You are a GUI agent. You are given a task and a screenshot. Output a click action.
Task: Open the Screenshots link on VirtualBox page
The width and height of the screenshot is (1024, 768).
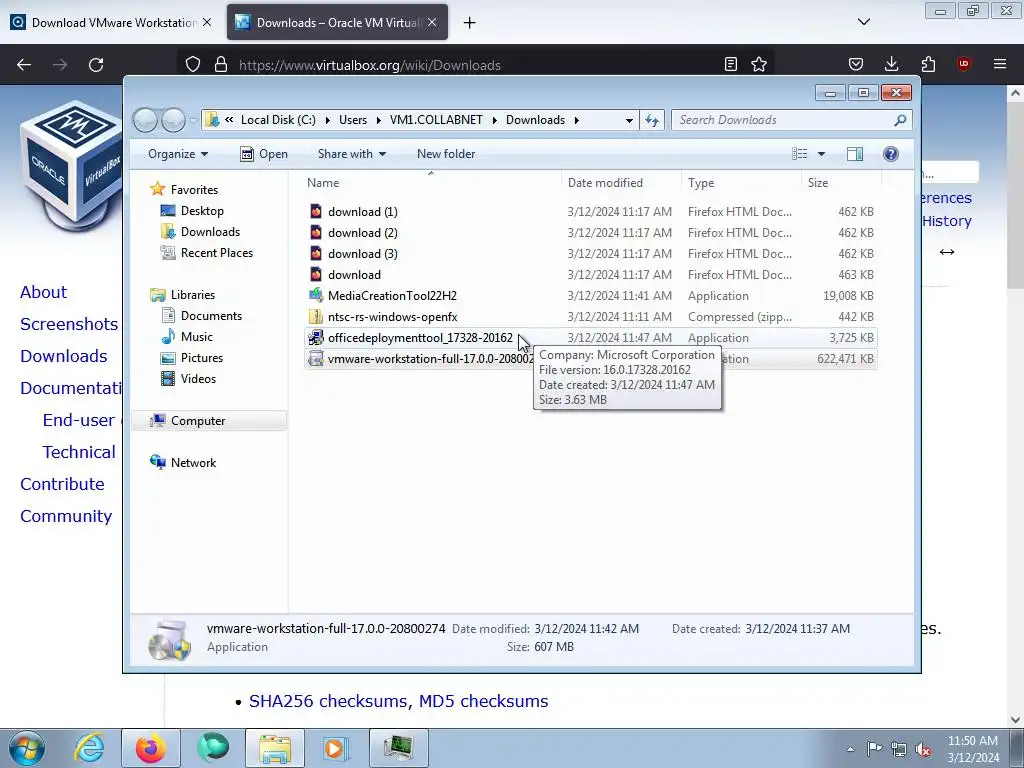tap(69, 324)
